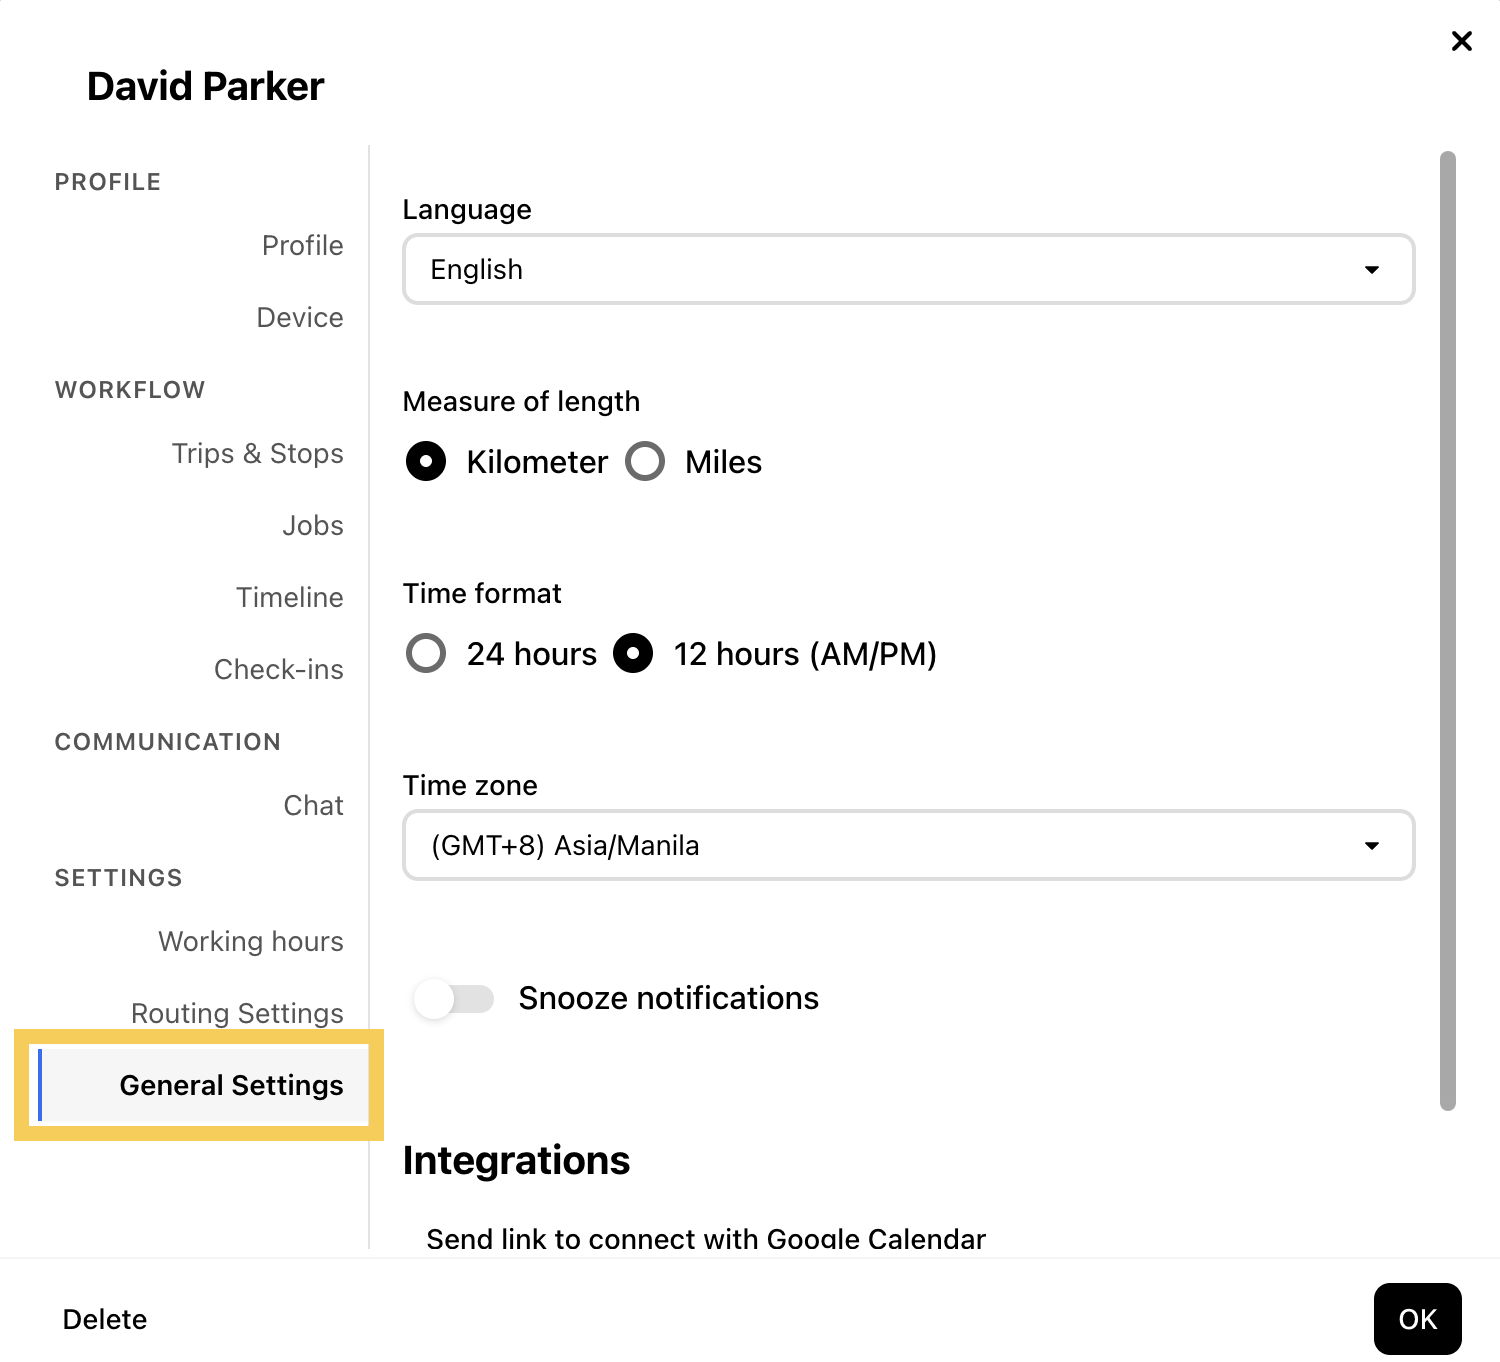Select the Miles radio button

[x=645, y=461]
